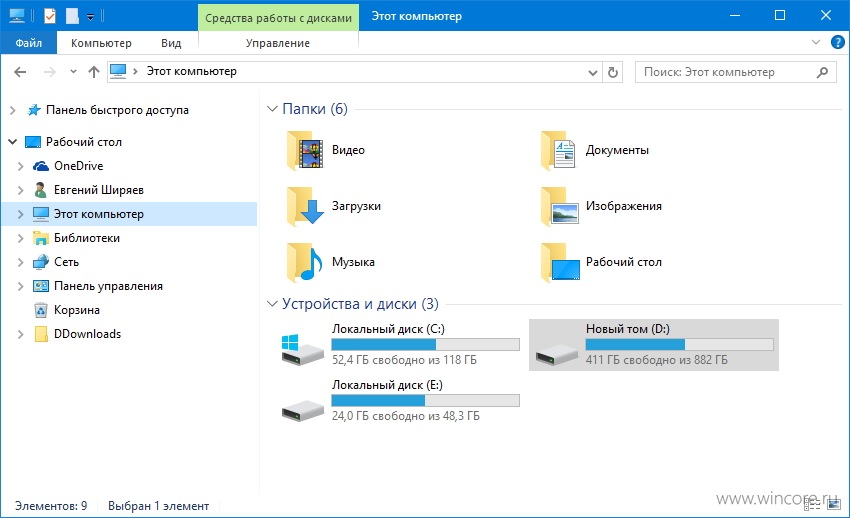The image size is (850, 518).
Task: Select OneDrive in the navigation pane
Action: pos(79,166)
